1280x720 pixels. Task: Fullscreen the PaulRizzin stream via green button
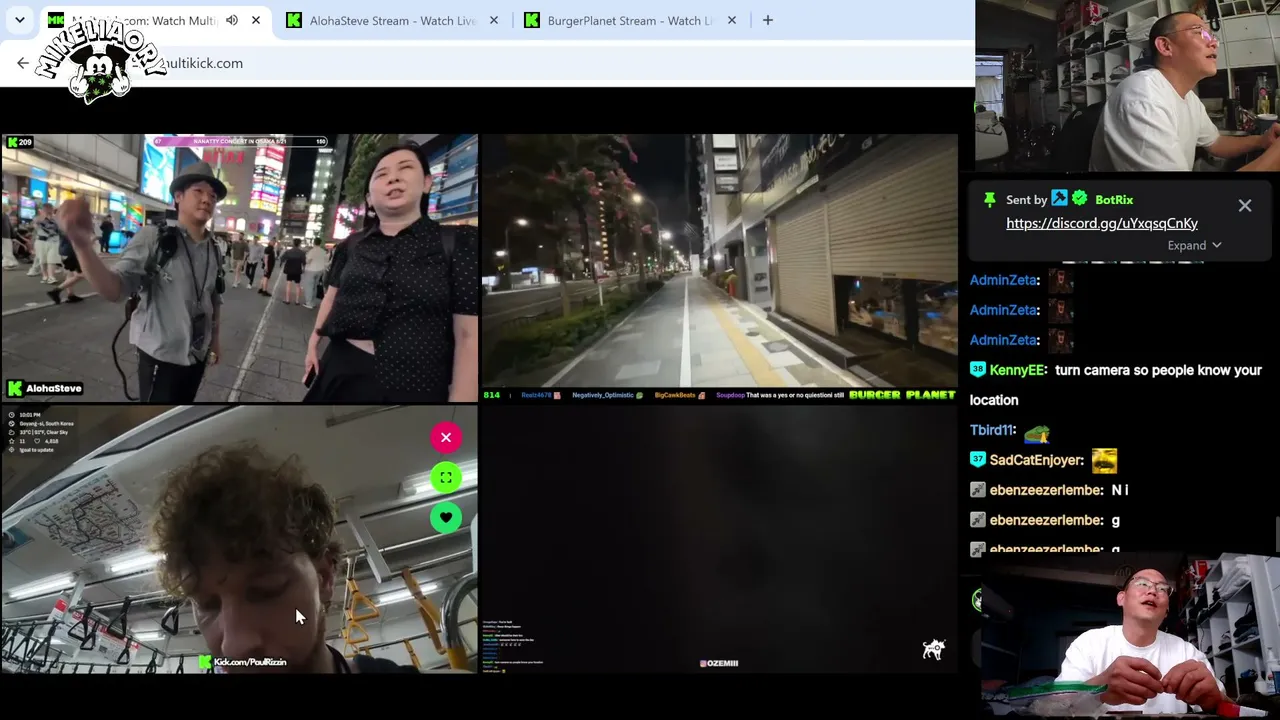[446, 477]
